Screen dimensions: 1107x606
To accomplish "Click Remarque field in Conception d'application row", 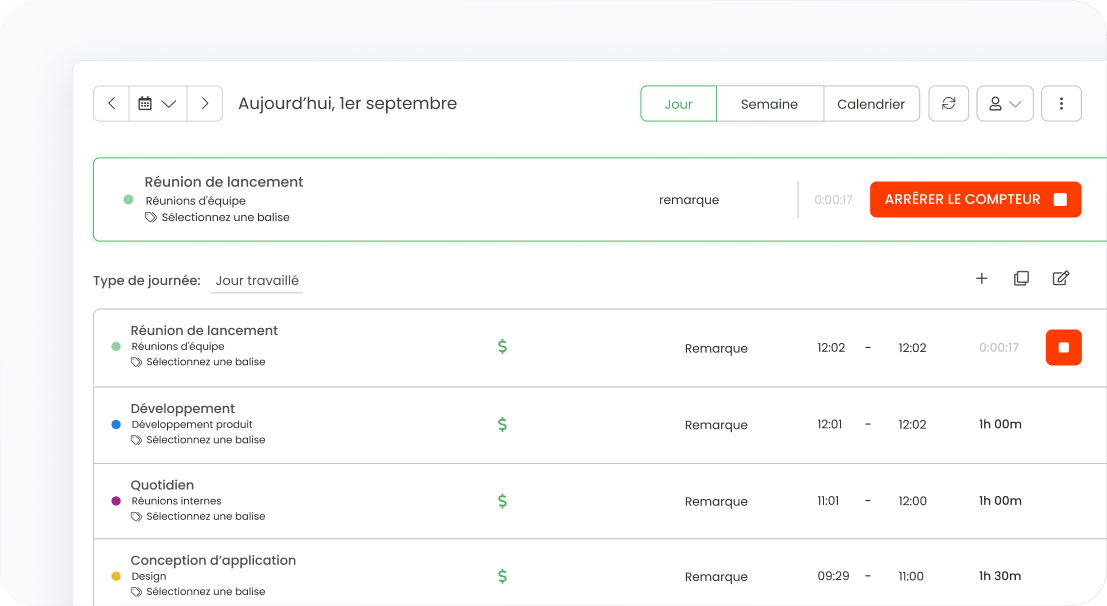I will 716,577.
